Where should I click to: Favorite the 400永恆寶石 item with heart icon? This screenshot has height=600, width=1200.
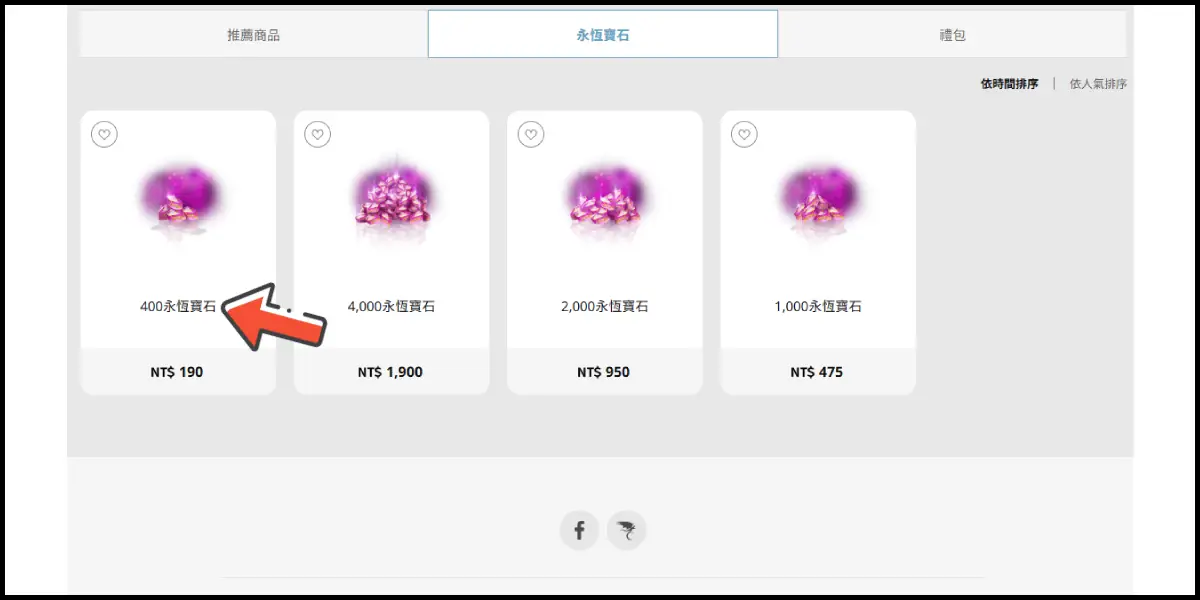click(x=104, y=134)
